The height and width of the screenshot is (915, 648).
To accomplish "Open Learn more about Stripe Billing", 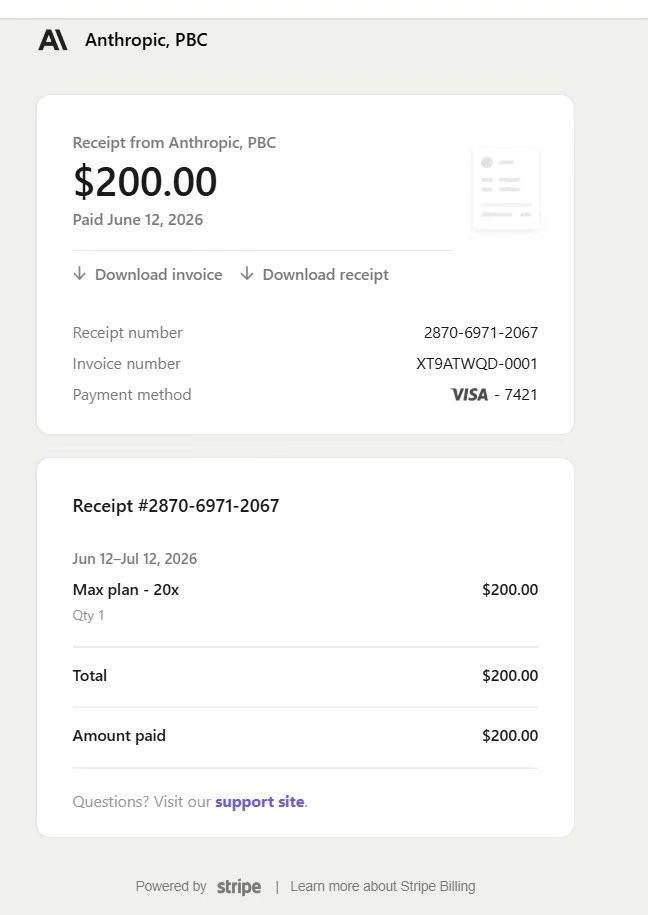I will [x=382, y=886].
